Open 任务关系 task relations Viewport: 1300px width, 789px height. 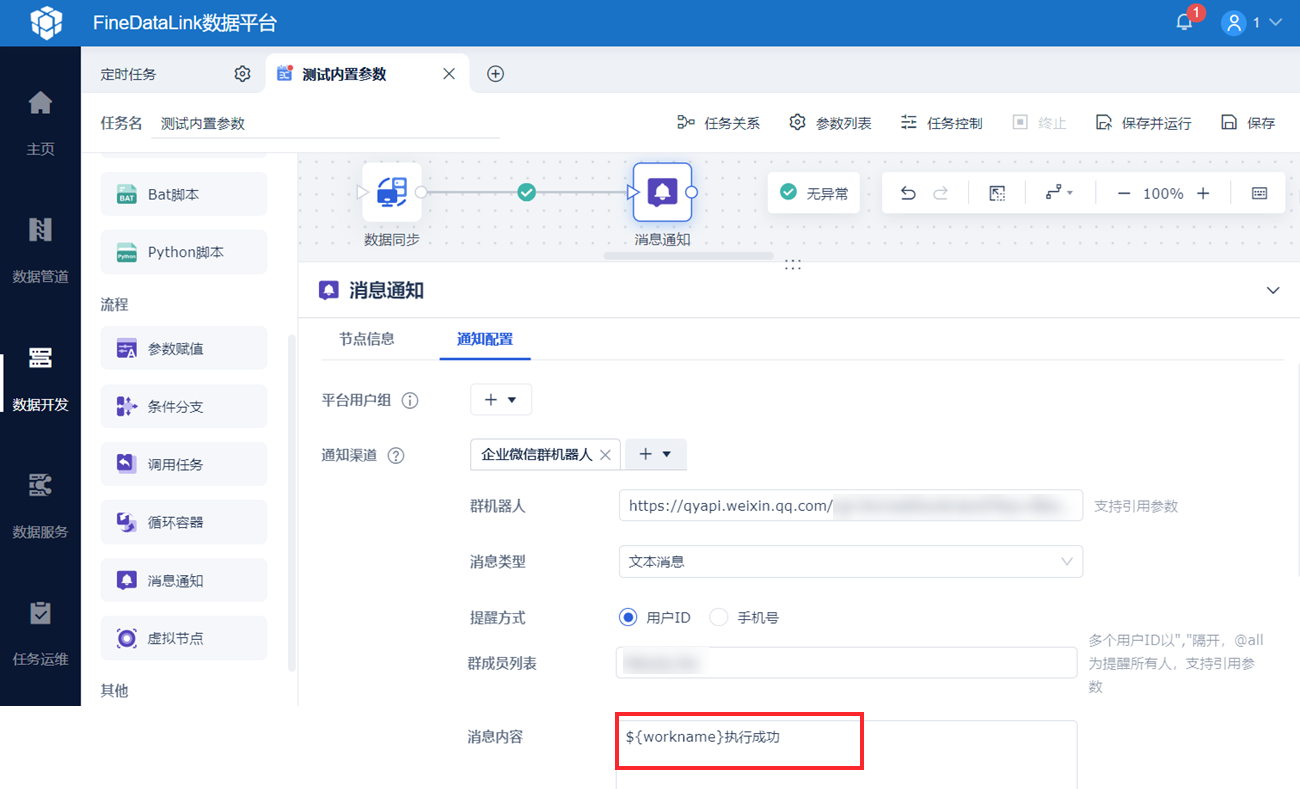tap(718, 123)
